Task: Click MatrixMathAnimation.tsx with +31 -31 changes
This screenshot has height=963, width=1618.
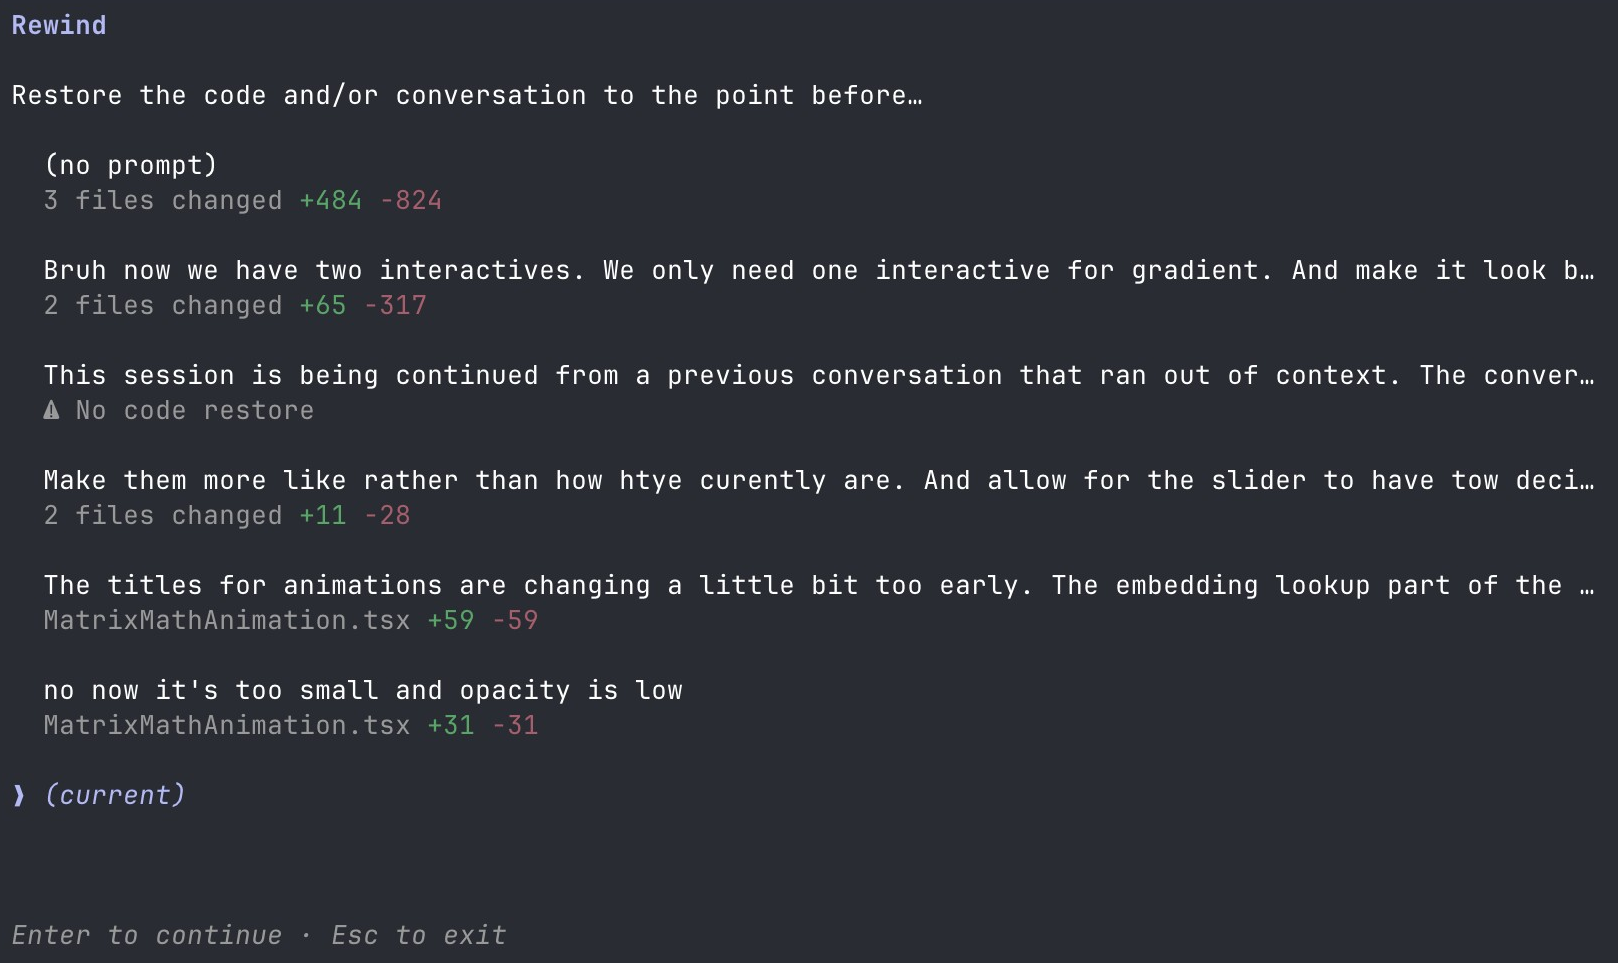Action: (227, 725)
